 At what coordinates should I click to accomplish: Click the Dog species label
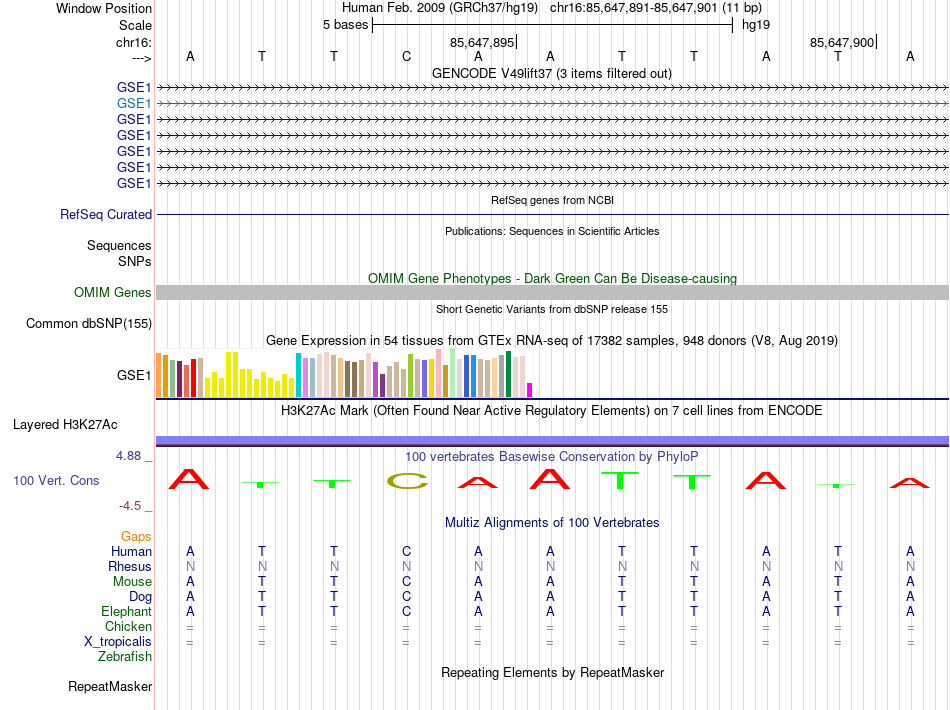140,597
